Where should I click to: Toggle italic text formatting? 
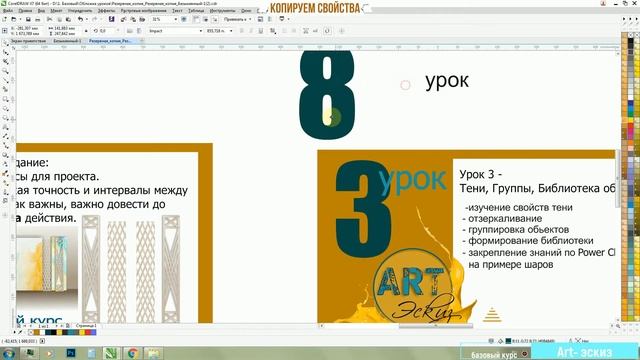[251, 31]
